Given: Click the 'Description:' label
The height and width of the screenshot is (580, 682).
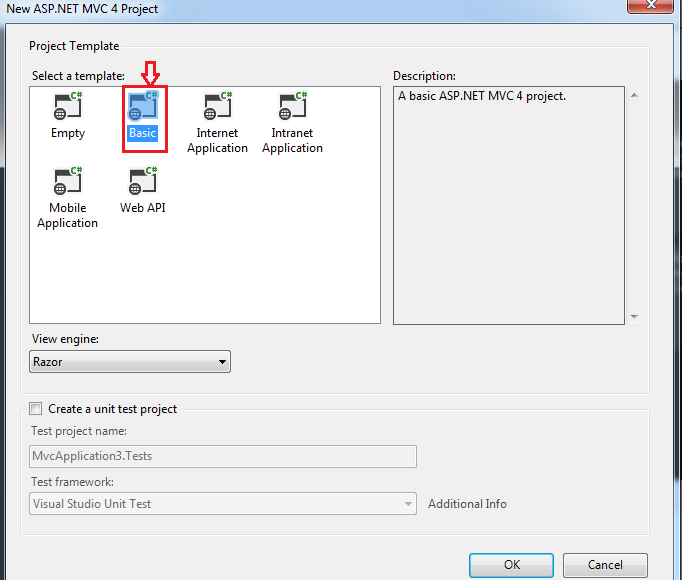Looking at the screenshot, I should point(425,76).
